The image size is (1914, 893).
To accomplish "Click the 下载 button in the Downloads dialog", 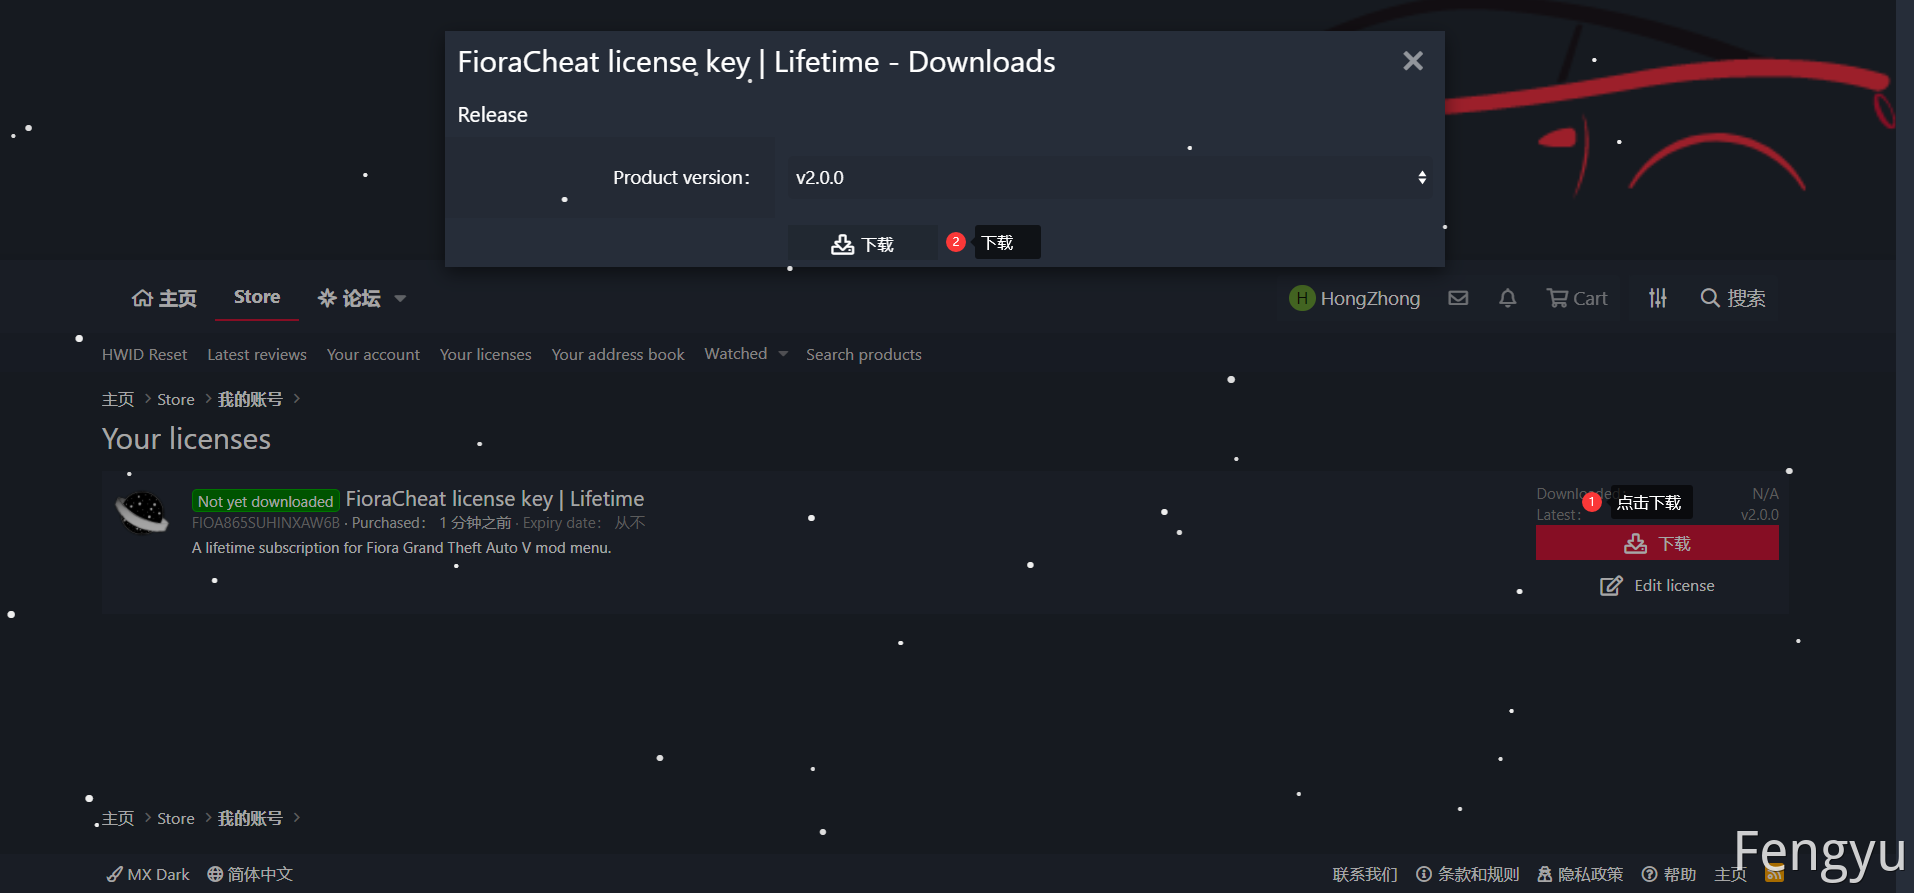I will [x=862, y=244].
